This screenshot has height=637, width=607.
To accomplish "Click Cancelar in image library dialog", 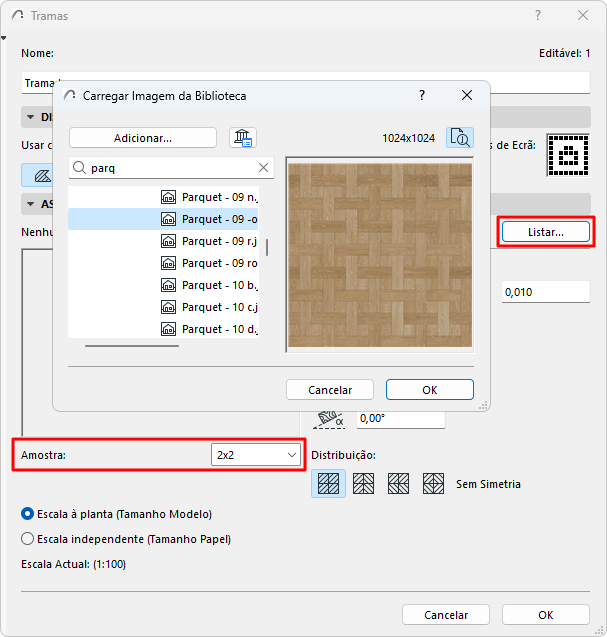I will tap(330, 390).
